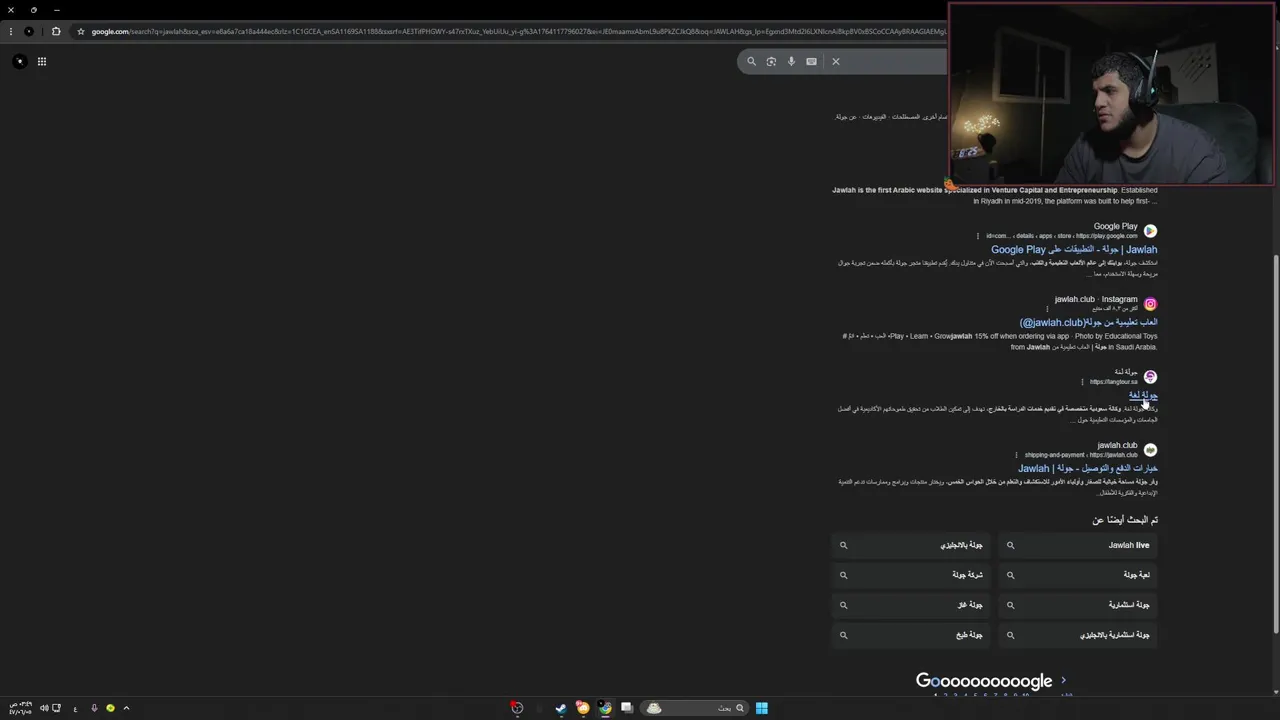This screenshot has width=1280, height=720.
Task: Switch to Chrome on the taskbar
Action: tap(605, 708)
